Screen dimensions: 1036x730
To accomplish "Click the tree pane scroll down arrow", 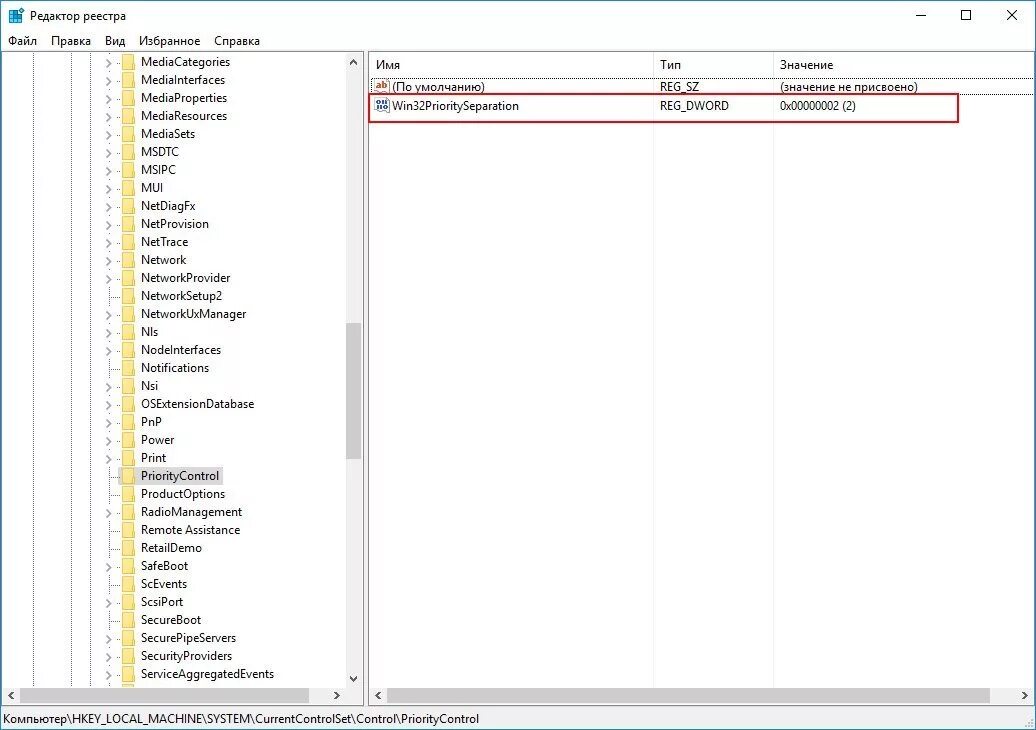I will point(353,678).
